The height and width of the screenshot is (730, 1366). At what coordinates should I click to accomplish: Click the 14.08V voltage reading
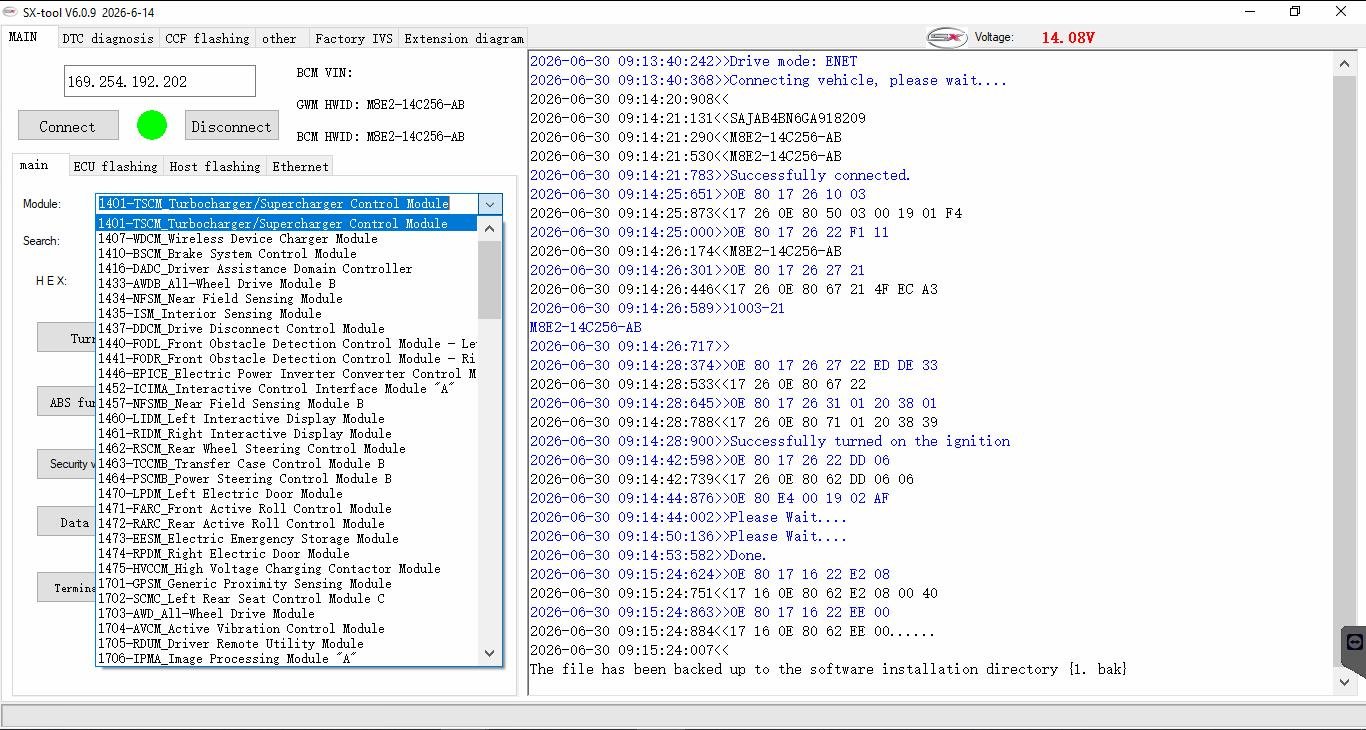1068,38
